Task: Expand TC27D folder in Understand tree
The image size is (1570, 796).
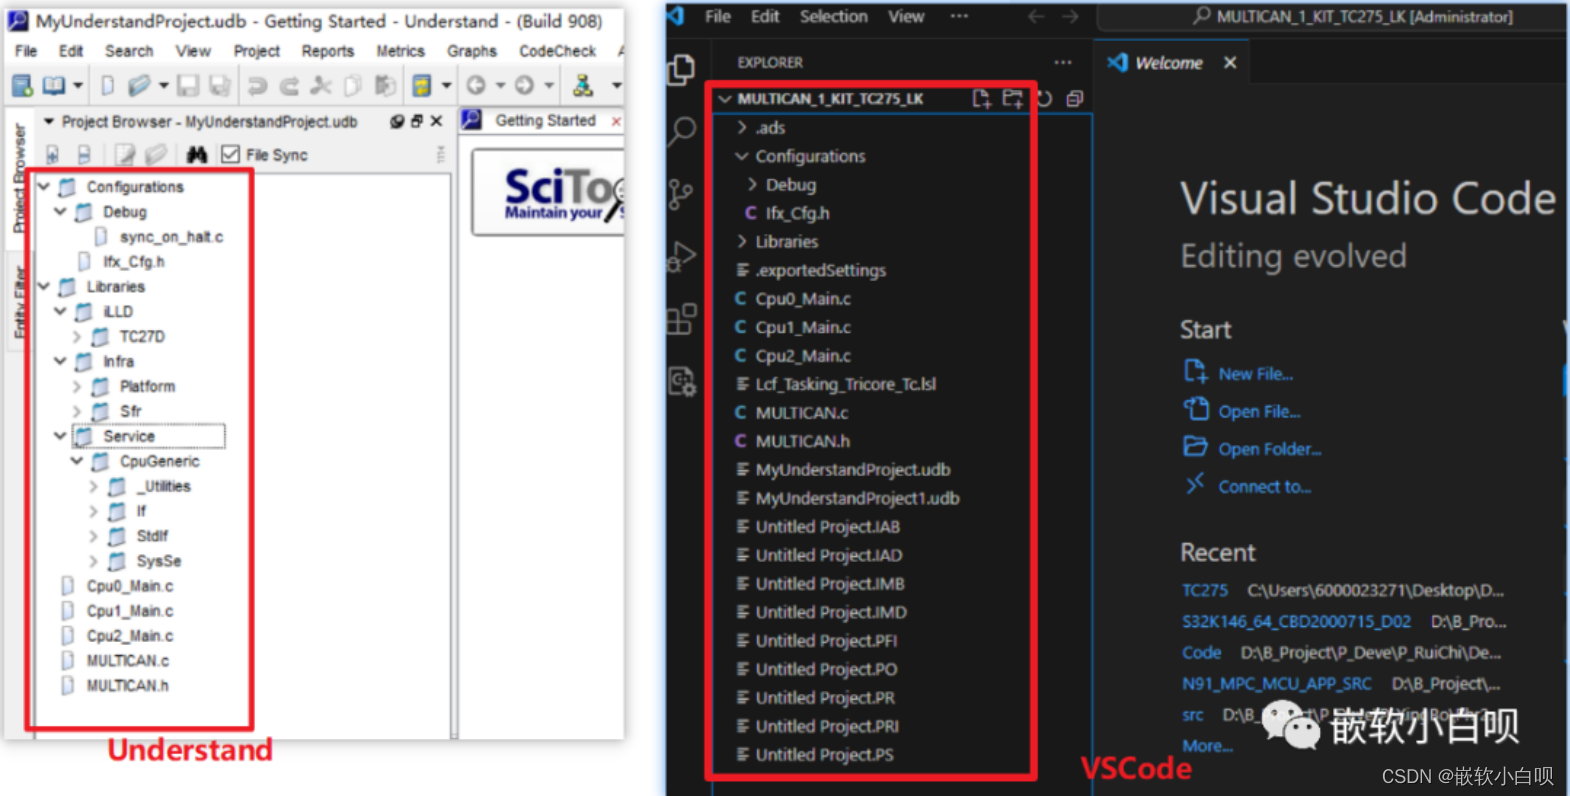Action: point(77,337)
